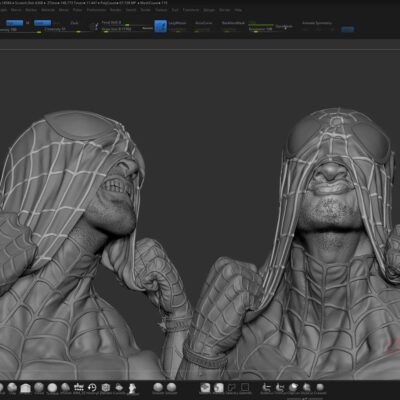400x400 pixels.
Task: Click the MeshCount readout in title bar
Action: coord(153,3)
